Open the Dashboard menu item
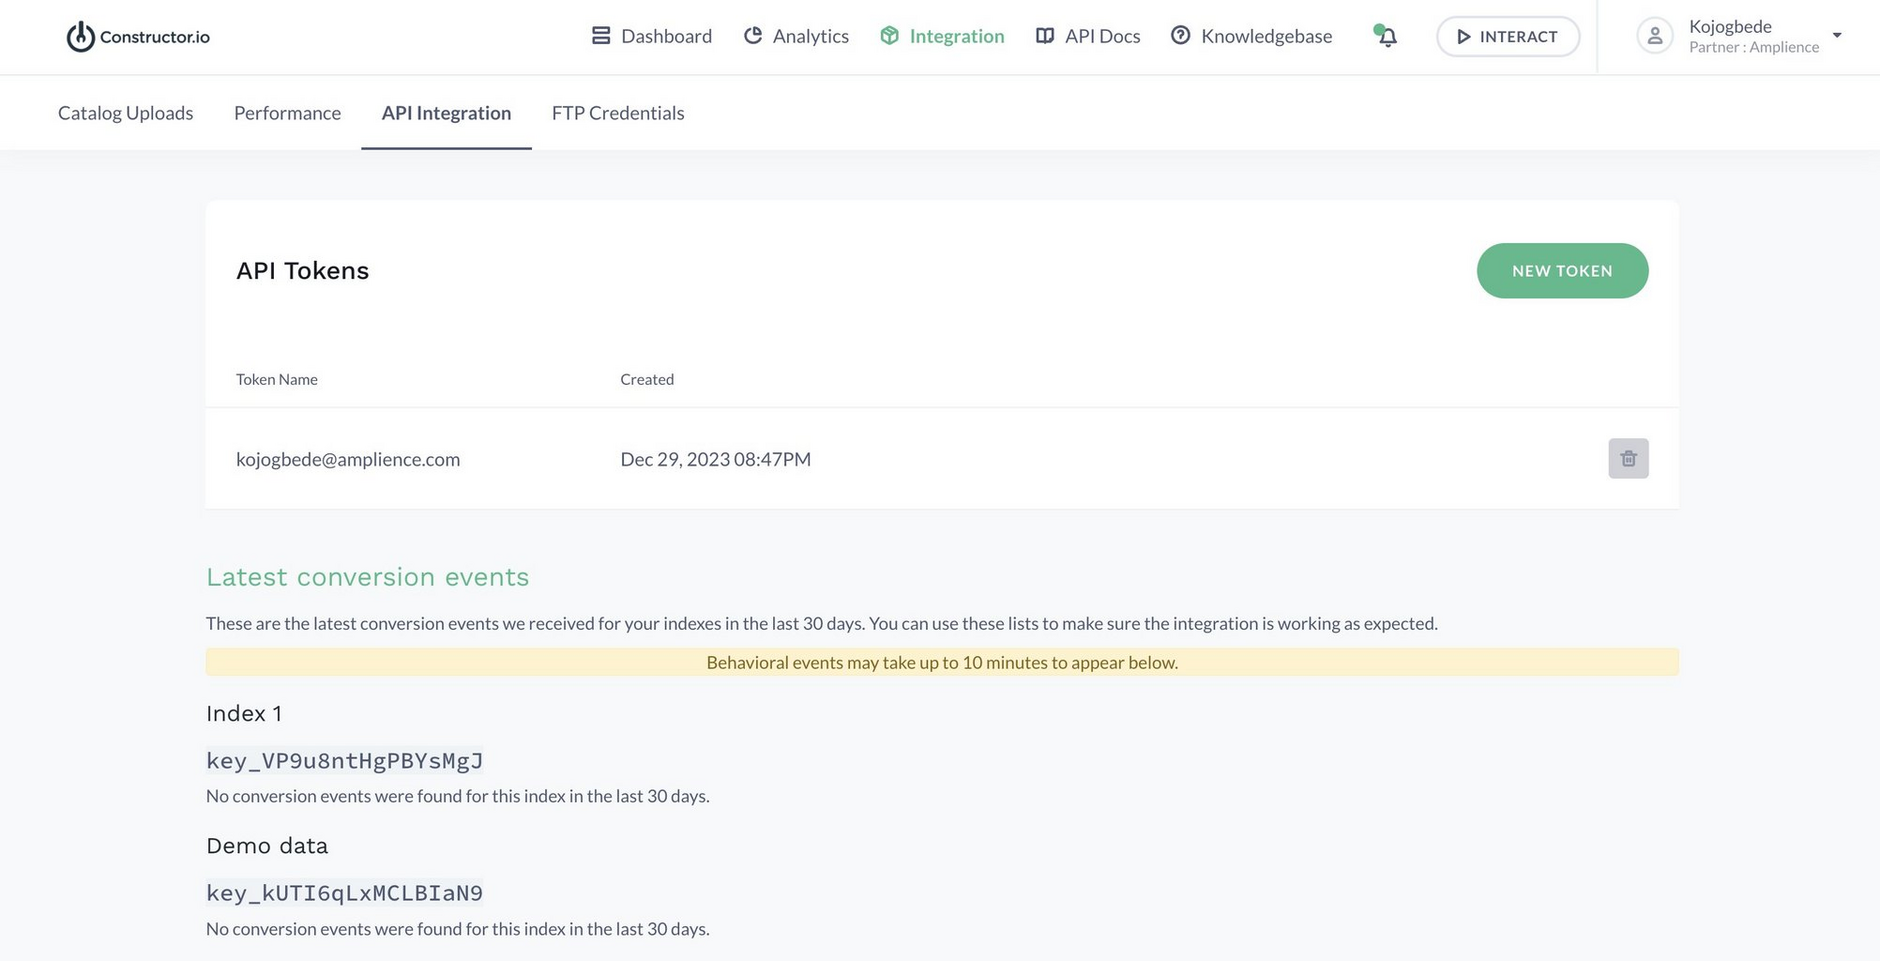 click(x=652, y=36)
